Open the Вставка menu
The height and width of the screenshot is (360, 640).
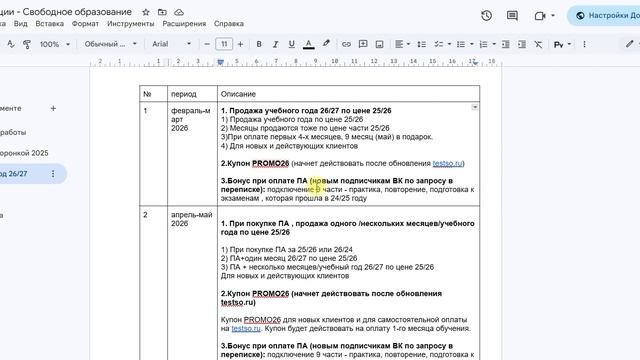coord(49,24)
